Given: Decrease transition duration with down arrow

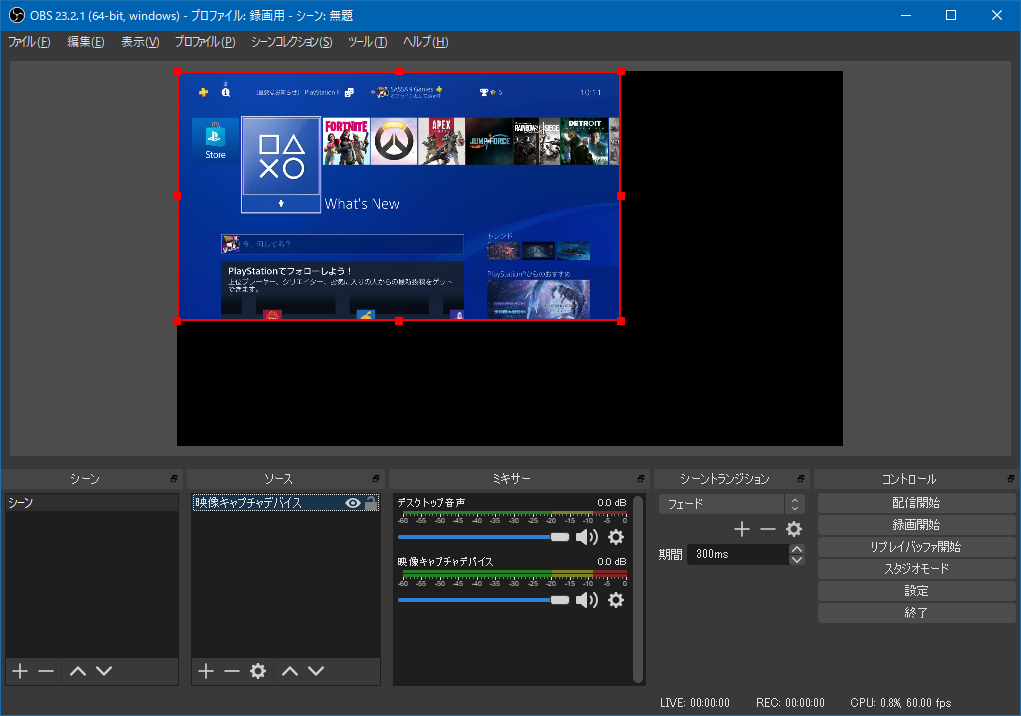Looking at the screenshot, I should 796,560.
